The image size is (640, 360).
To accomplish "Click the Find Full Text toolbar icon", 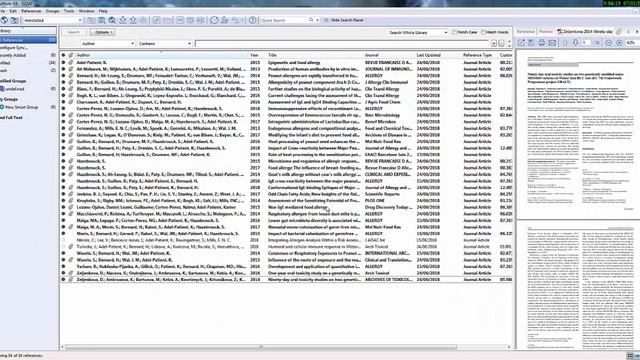I will [x=144, y=20].
